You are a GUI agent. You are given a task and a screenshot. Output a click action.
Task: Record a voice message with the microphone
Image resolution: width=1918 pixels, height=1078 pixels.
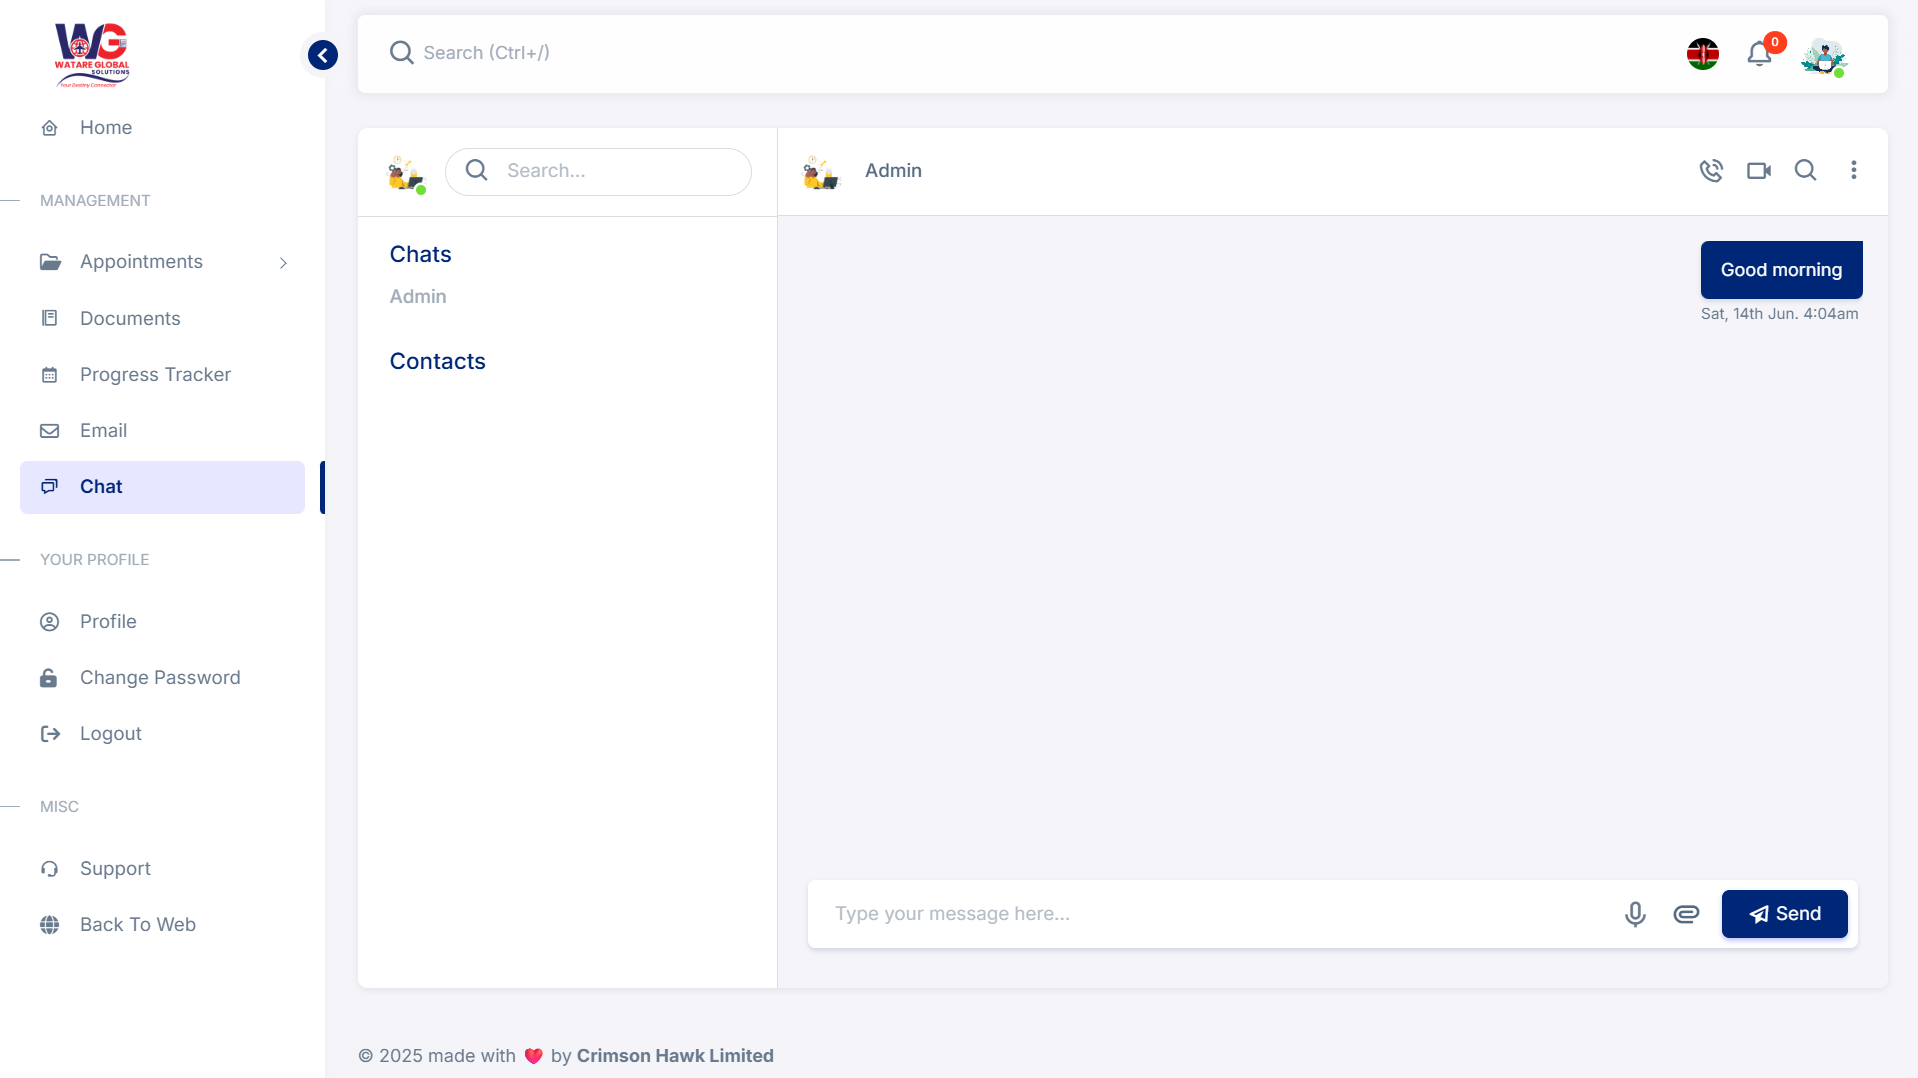[1635, 913]
